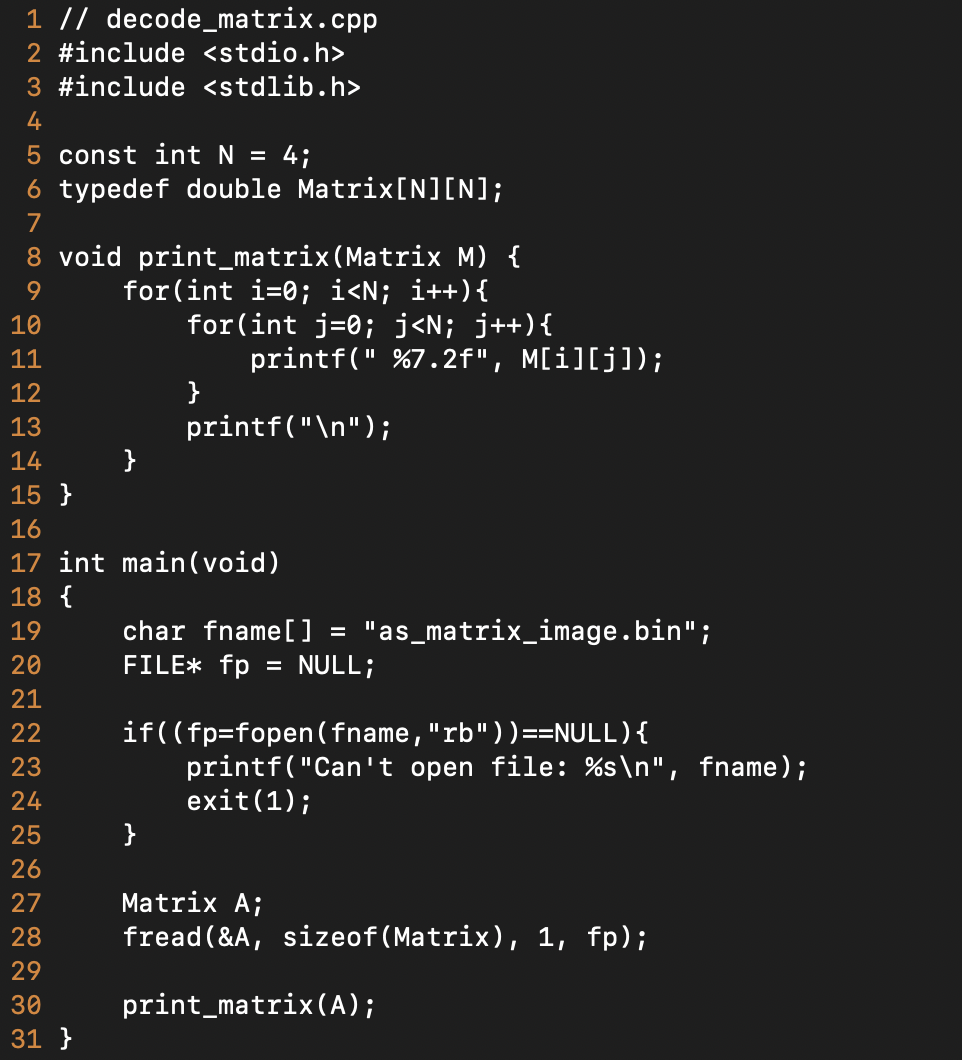Click the "as_matrix_image.bin" filename string

530,631
